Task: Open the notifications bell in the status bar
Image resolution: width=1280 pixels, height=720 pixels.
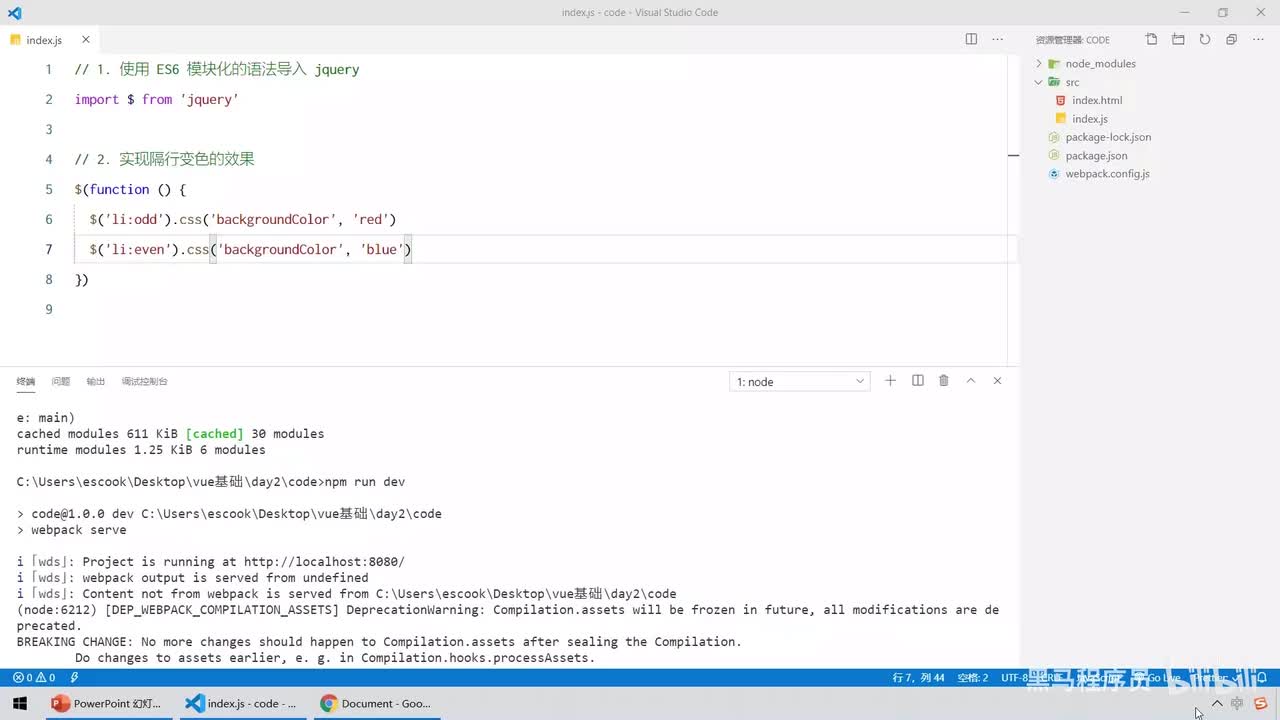Action: (1263, 677)
